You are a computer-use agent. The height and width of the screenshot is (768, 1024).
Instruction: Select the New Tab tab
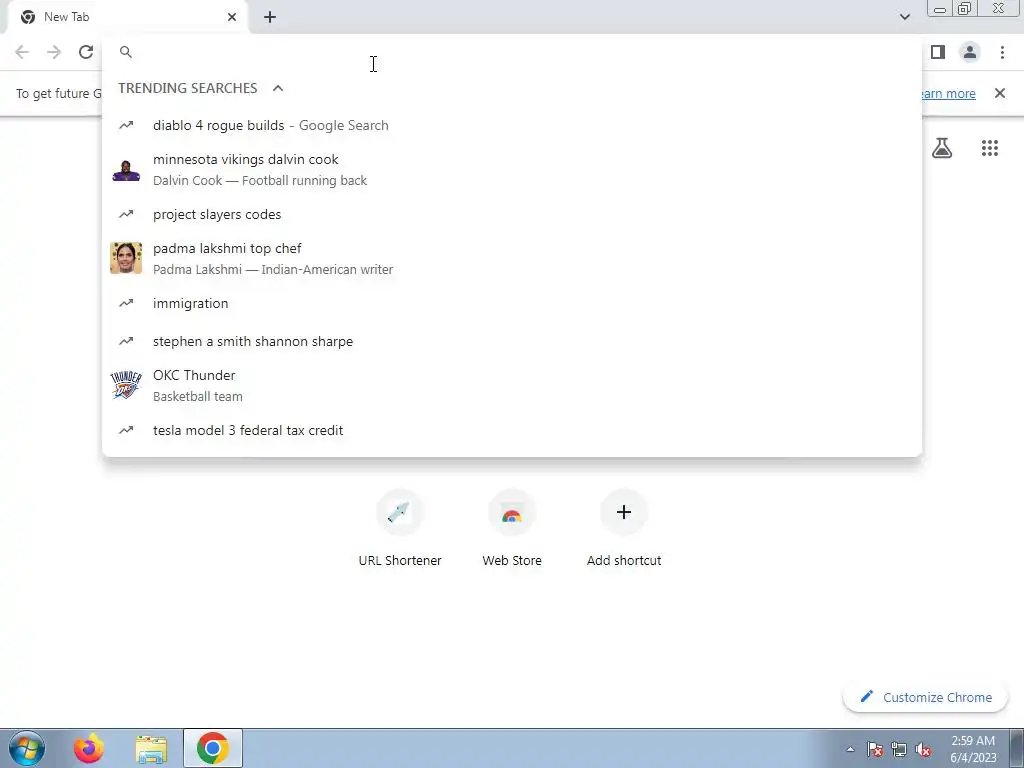click(127, 17)
